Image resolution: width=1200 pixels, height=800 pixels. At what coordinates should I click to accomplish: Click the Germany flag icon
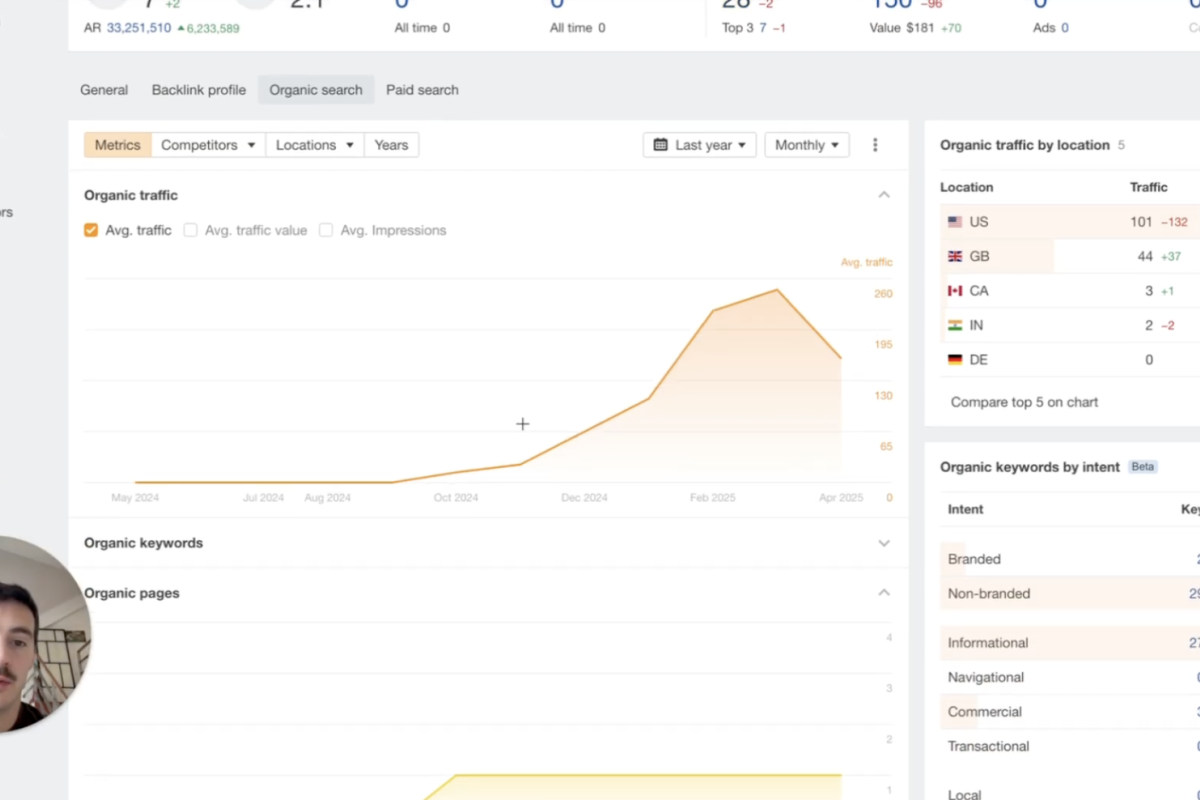point(955,360)
